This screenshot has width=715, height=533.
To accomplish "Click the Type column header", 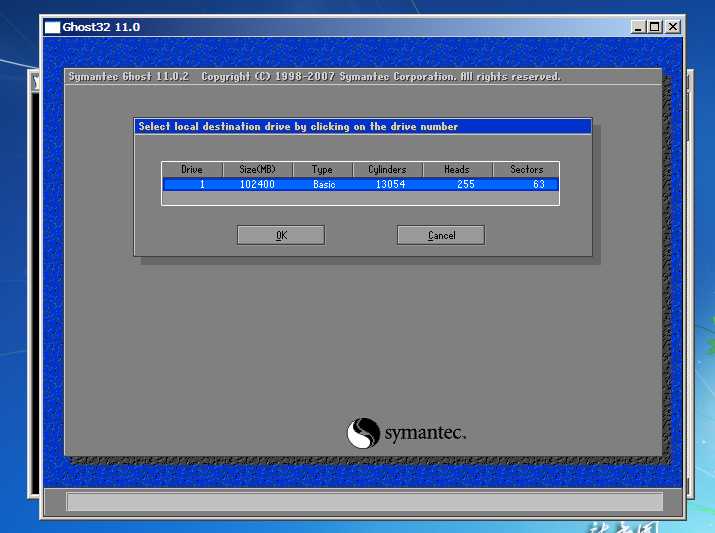I will point(322,169).
